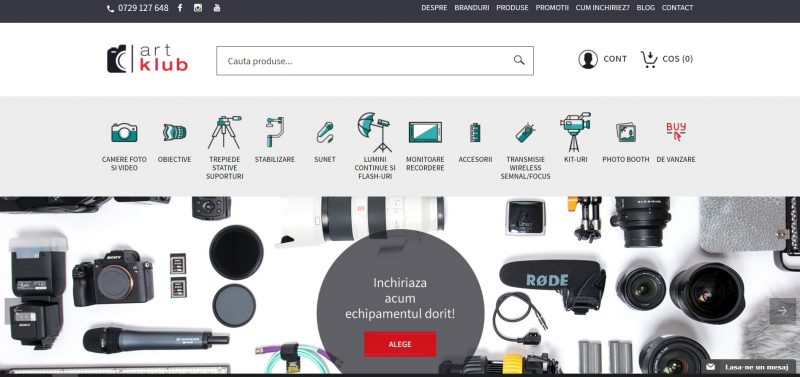Click the search magnifier icon

tap(519, 60)
